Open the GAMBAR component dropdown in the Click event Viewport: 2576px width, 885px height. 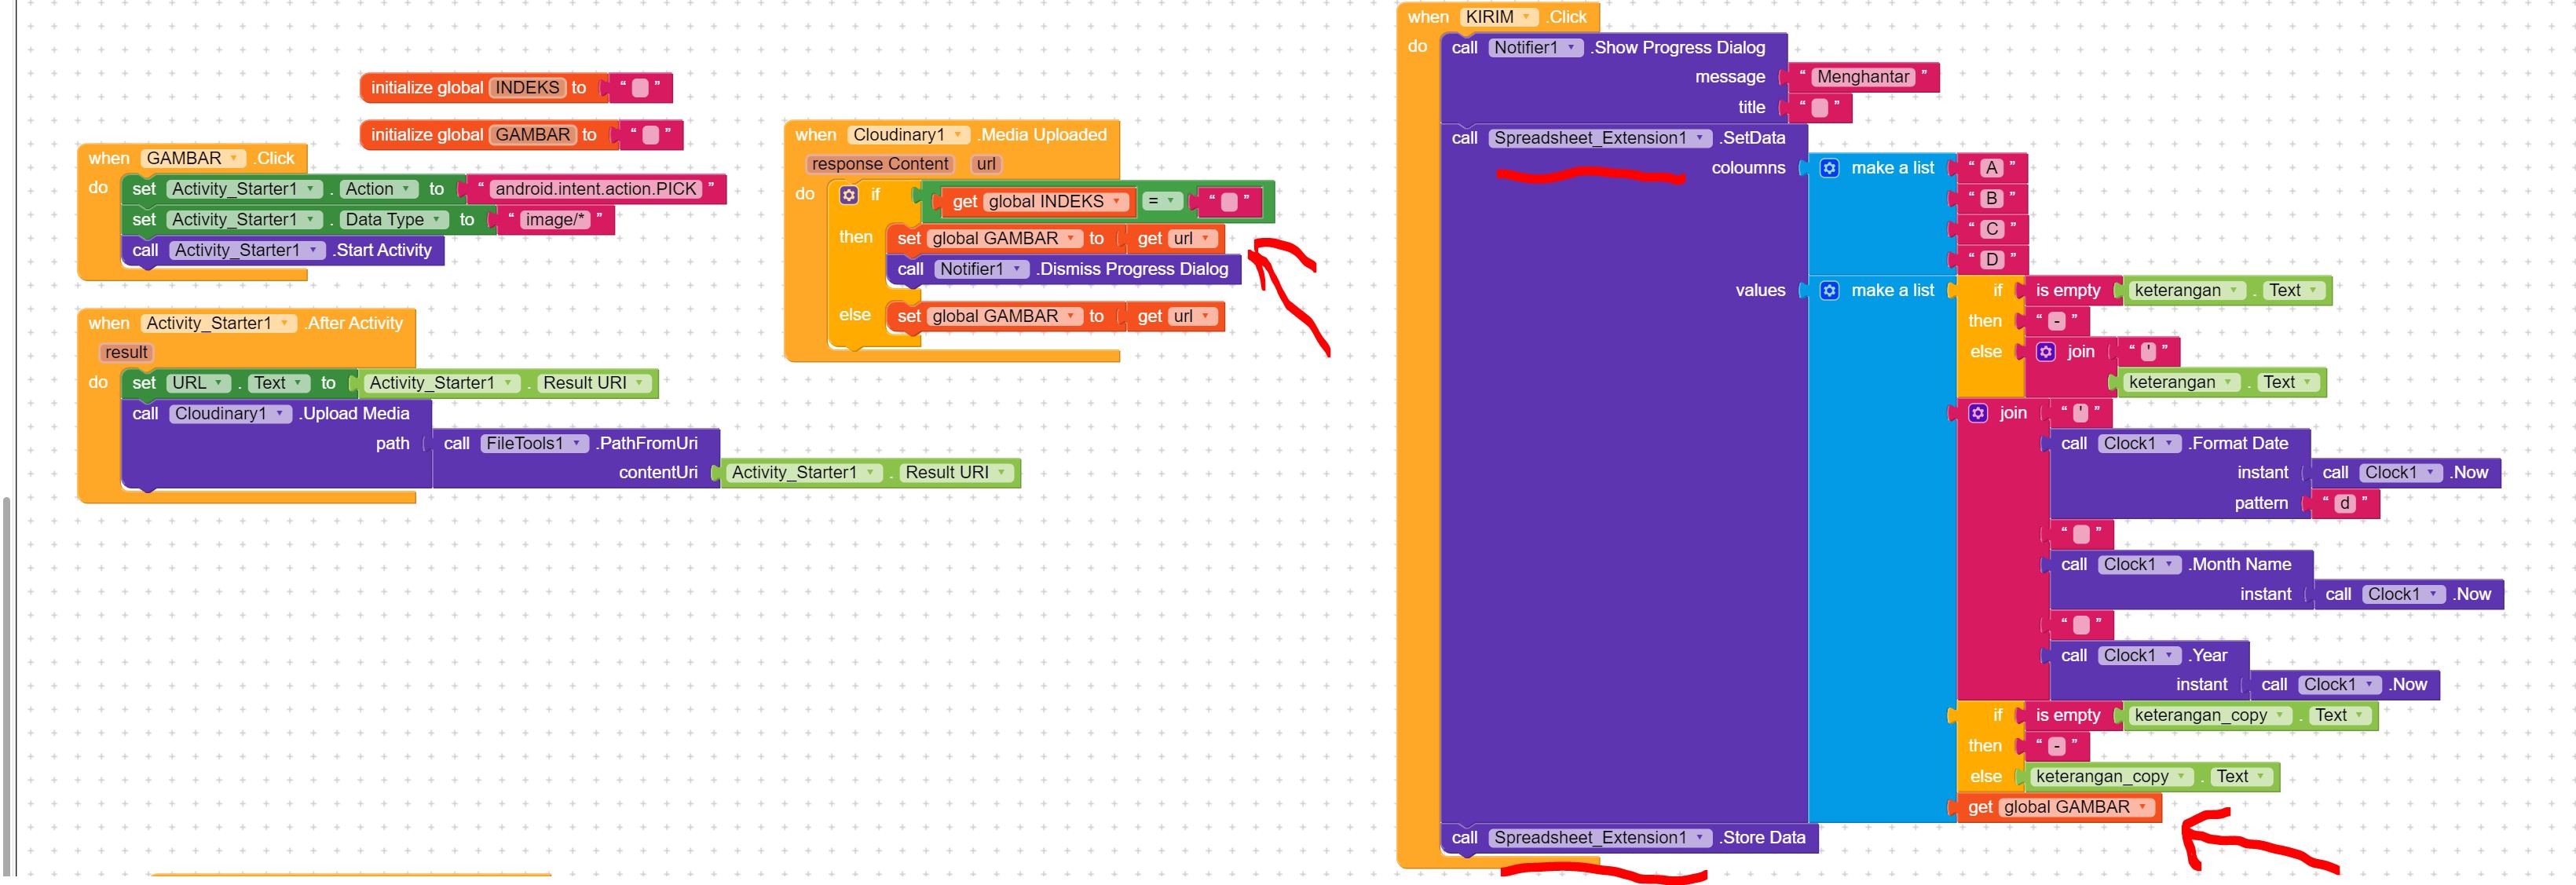pos(234,159)
